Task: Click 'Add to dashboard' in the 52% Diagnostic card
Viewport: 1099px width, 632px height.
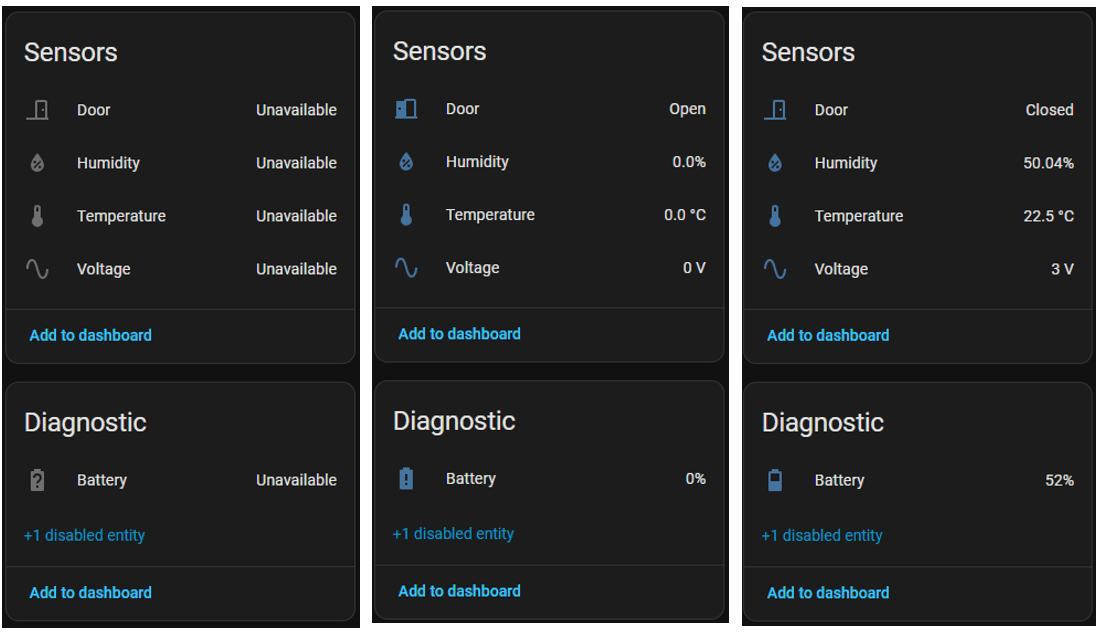Action: [x=828, y=592]
